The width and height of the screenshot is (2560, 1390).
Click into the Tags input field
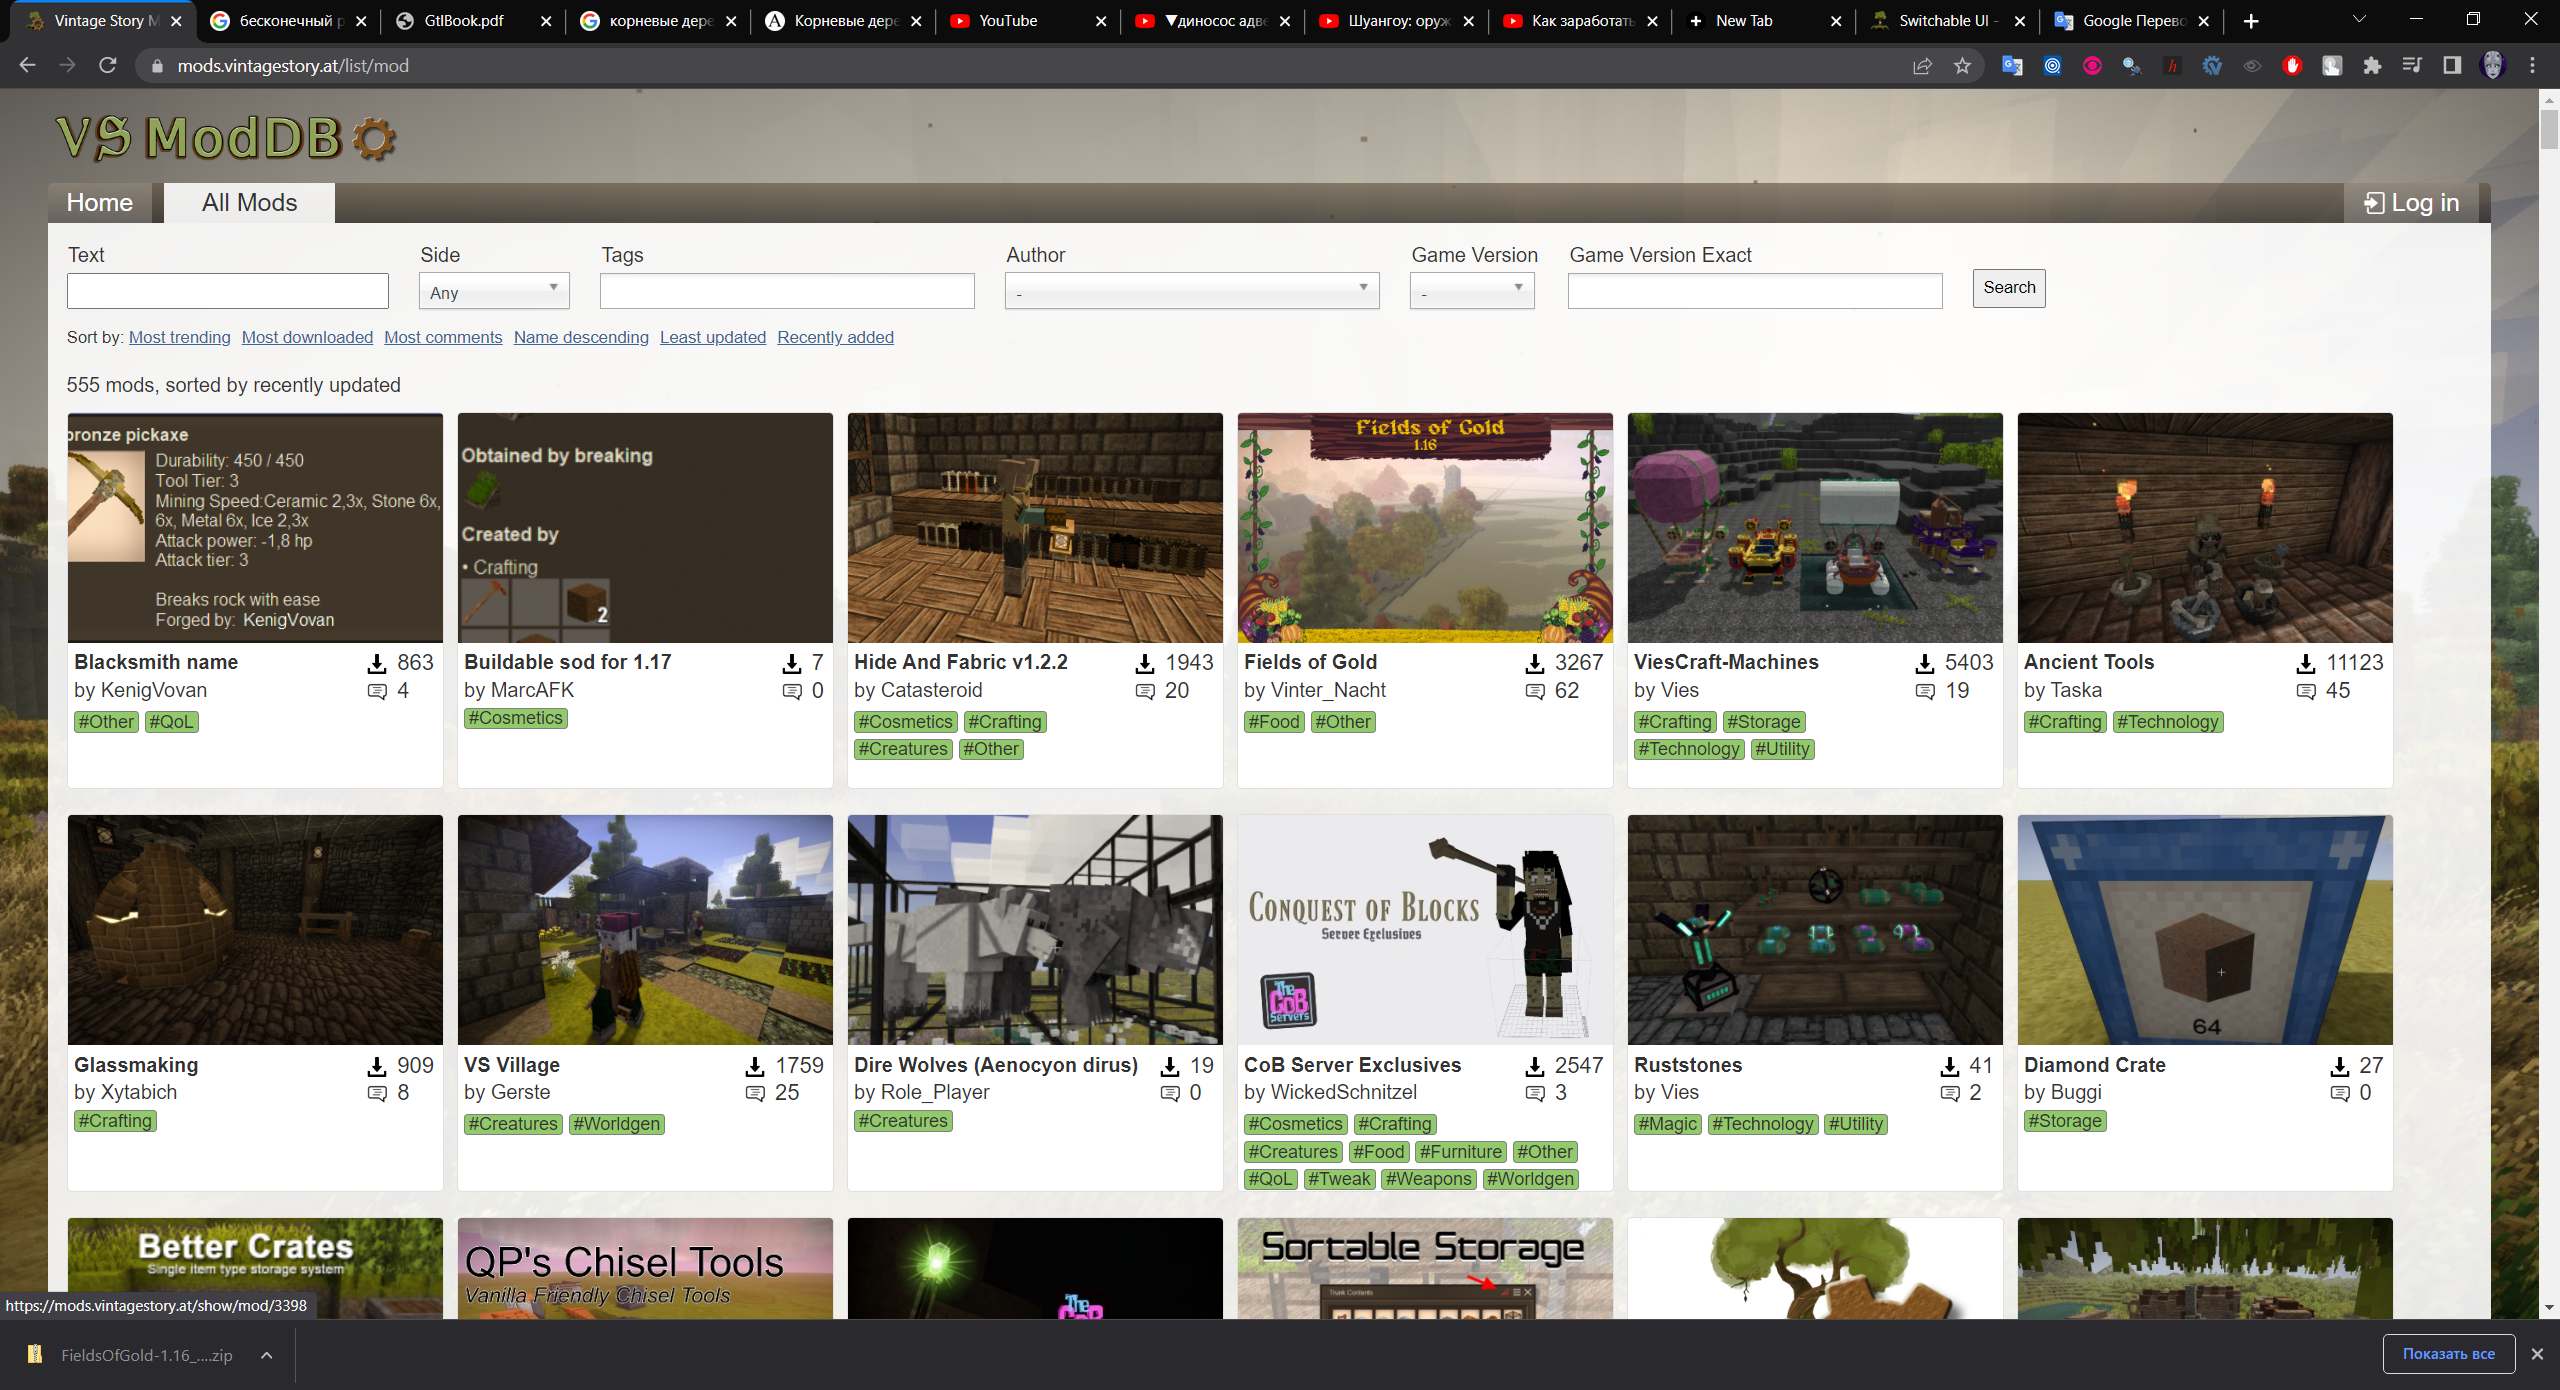pos(787,291)
